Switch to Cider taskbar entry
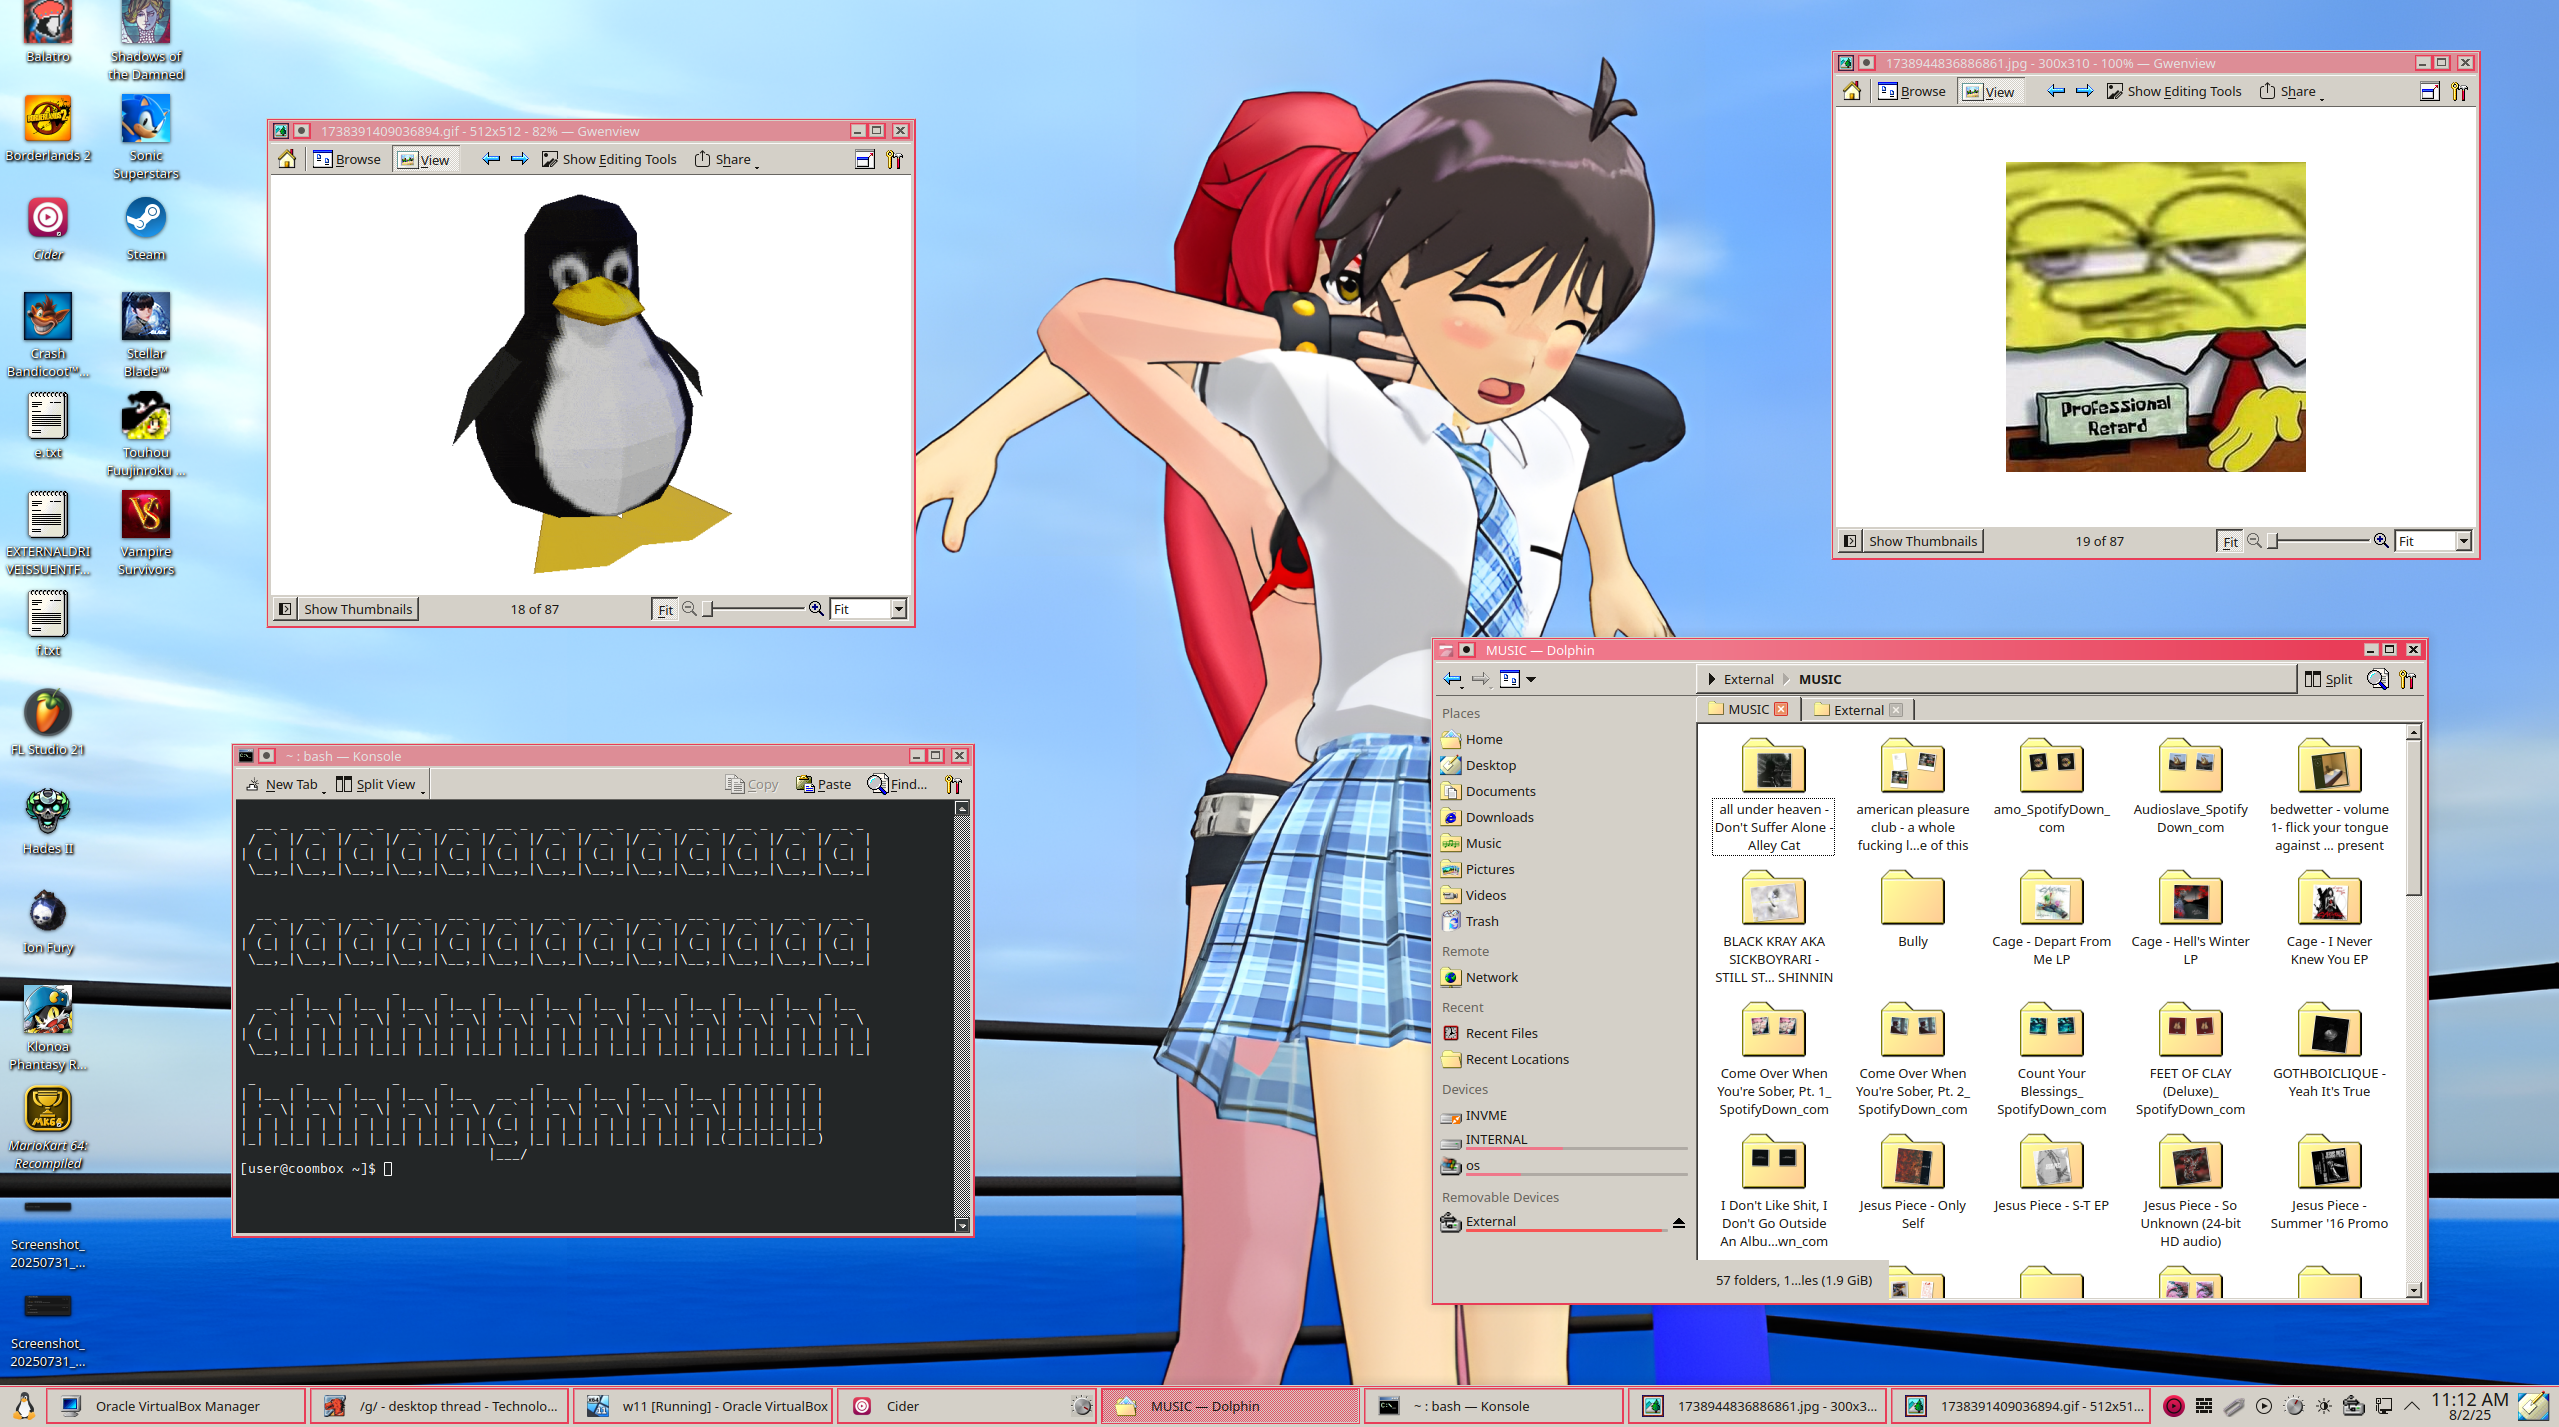Screen dimensions: 2559x1427 966,1406
